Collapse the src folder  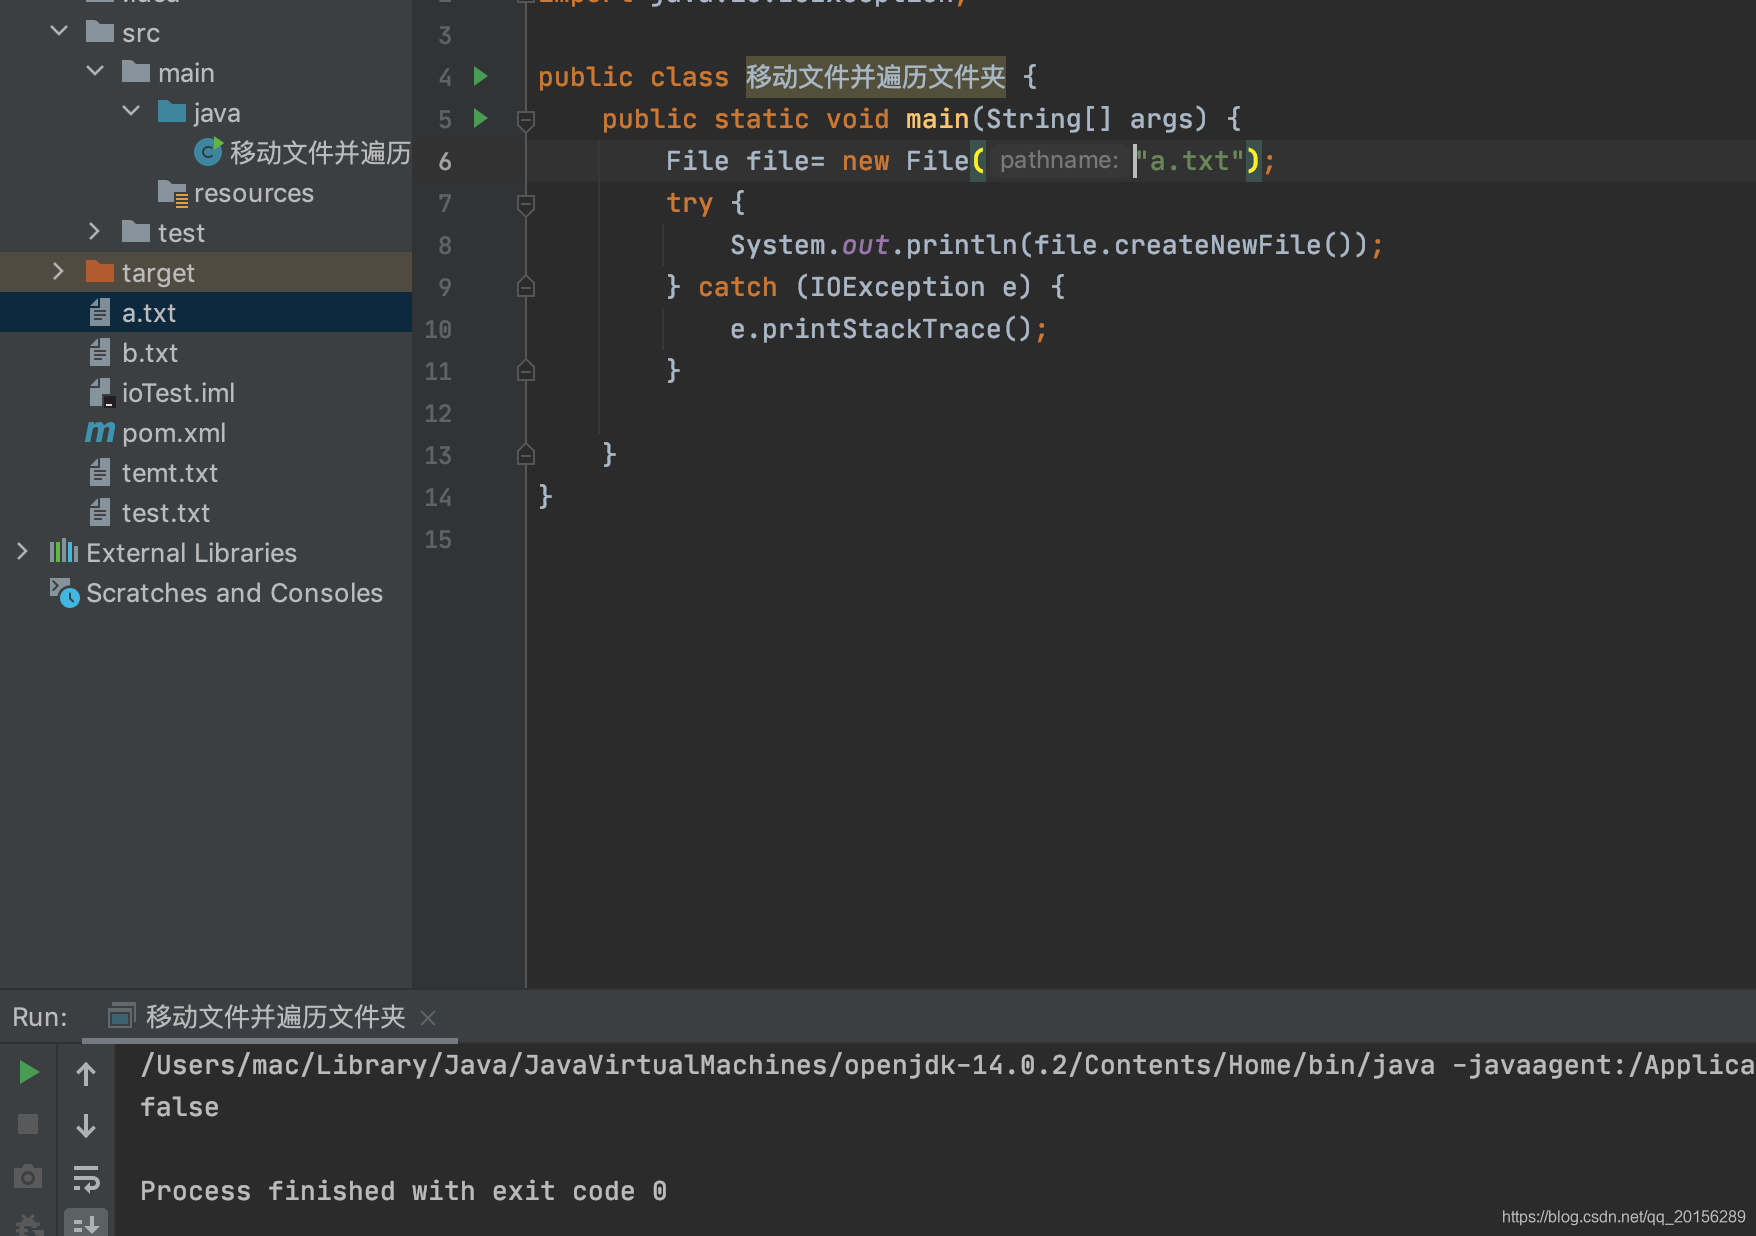click(x=59, y=31)
